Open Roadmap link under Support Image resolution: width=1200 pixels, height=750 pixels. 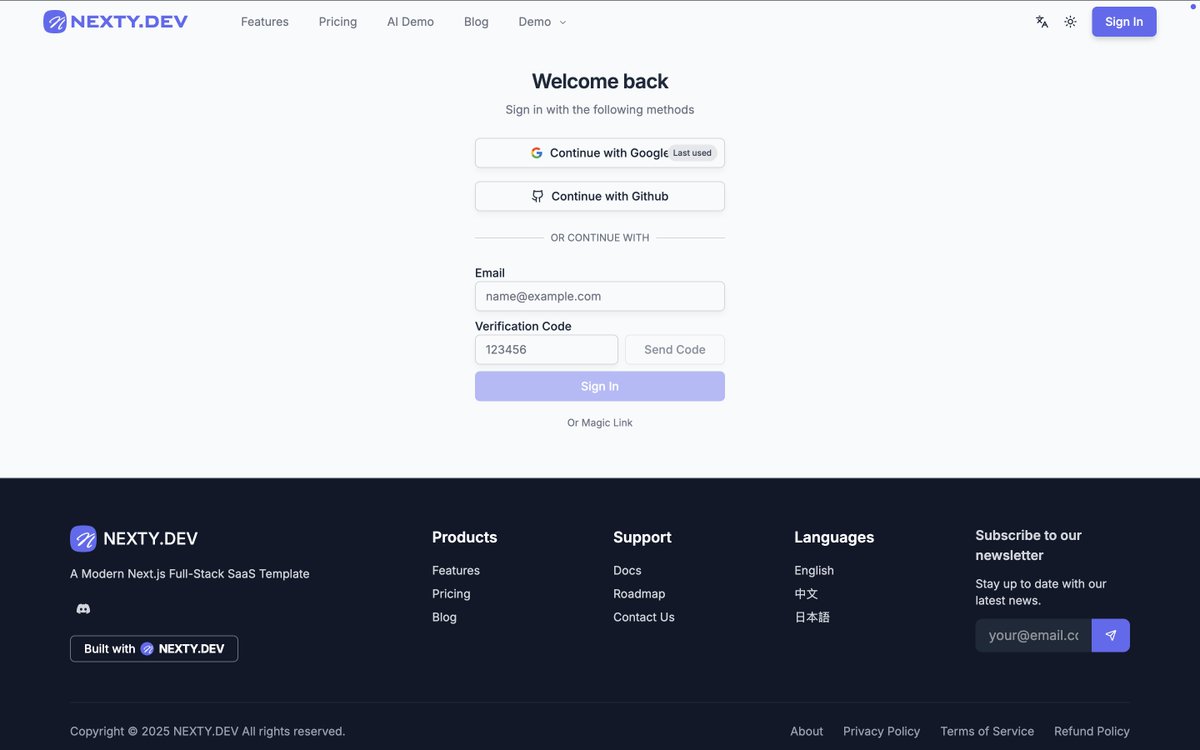[x=639, y=594]
